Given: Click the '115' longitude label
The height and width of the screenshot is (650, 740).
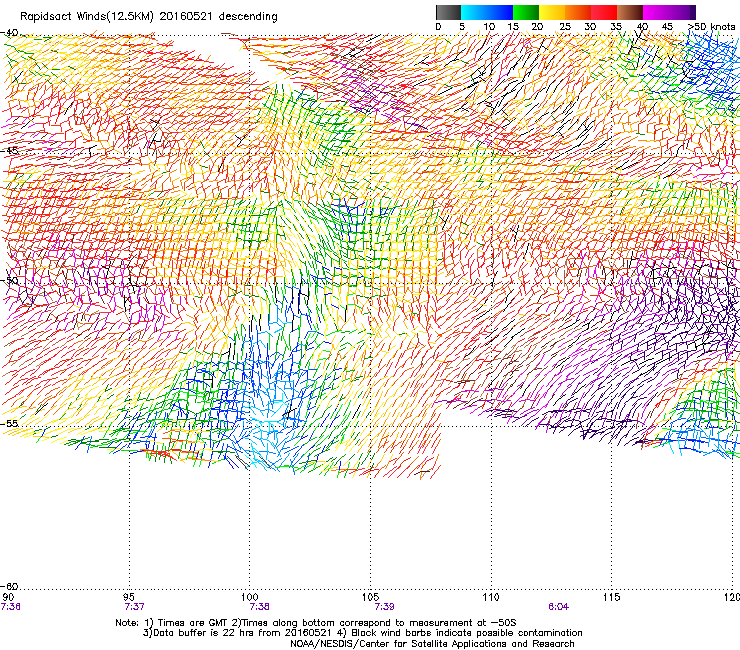Looking at the screenshot, I should click(612, 598).
